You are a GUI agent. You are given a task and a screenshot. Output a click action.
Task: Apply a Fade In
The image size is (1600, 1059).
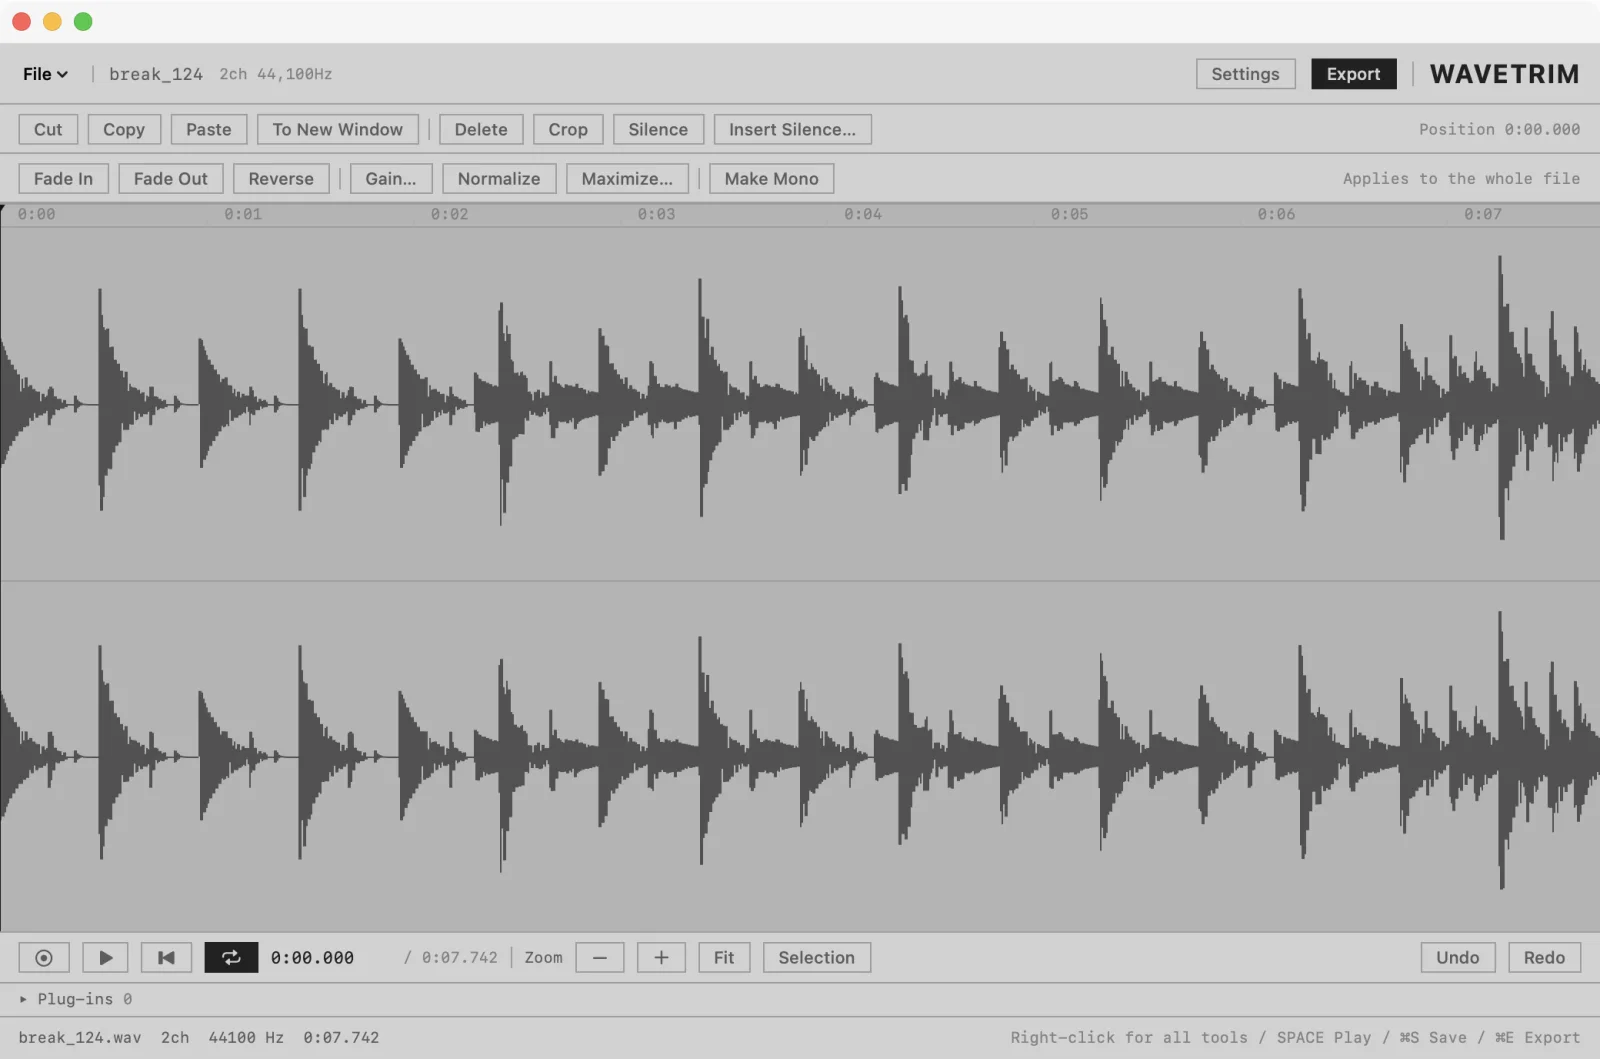click(63, 178)
